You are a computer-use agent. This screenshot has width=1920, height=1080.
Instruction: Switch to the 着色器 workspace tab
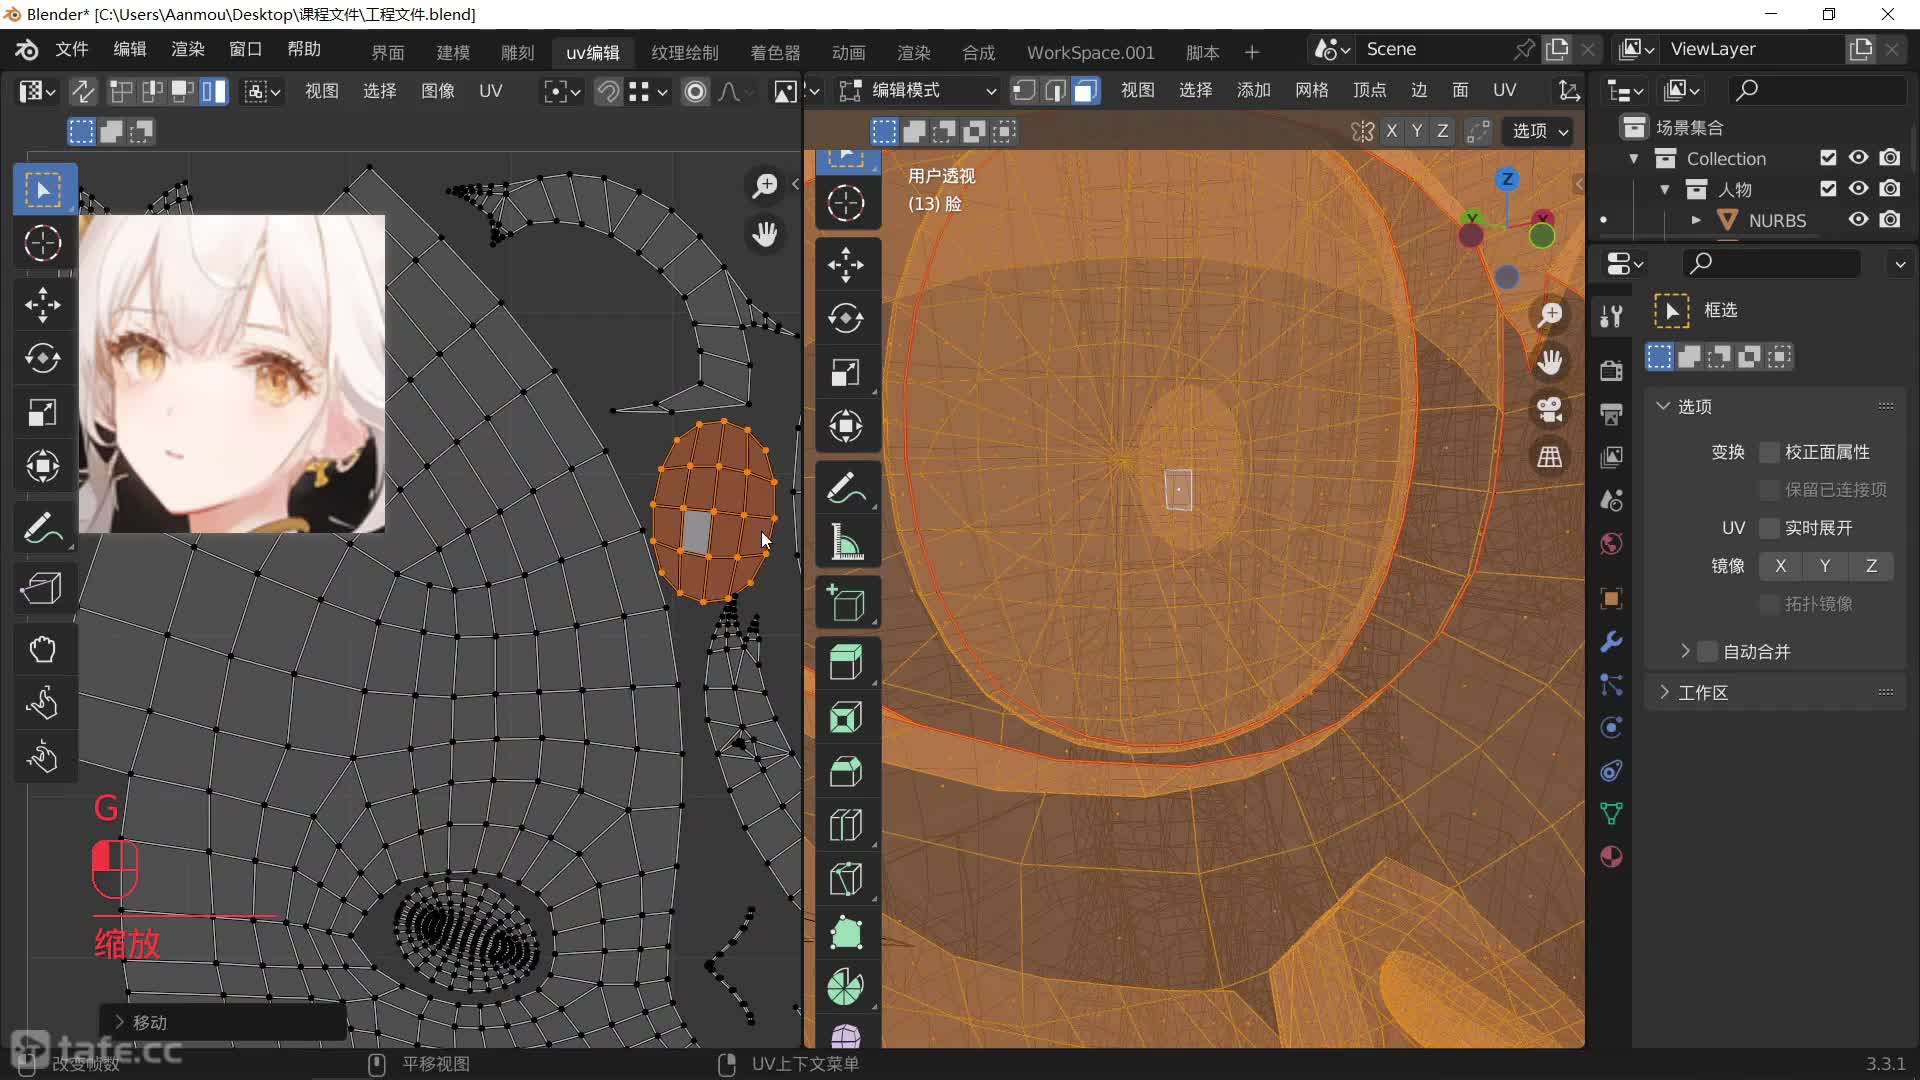(x=775, y=52)
